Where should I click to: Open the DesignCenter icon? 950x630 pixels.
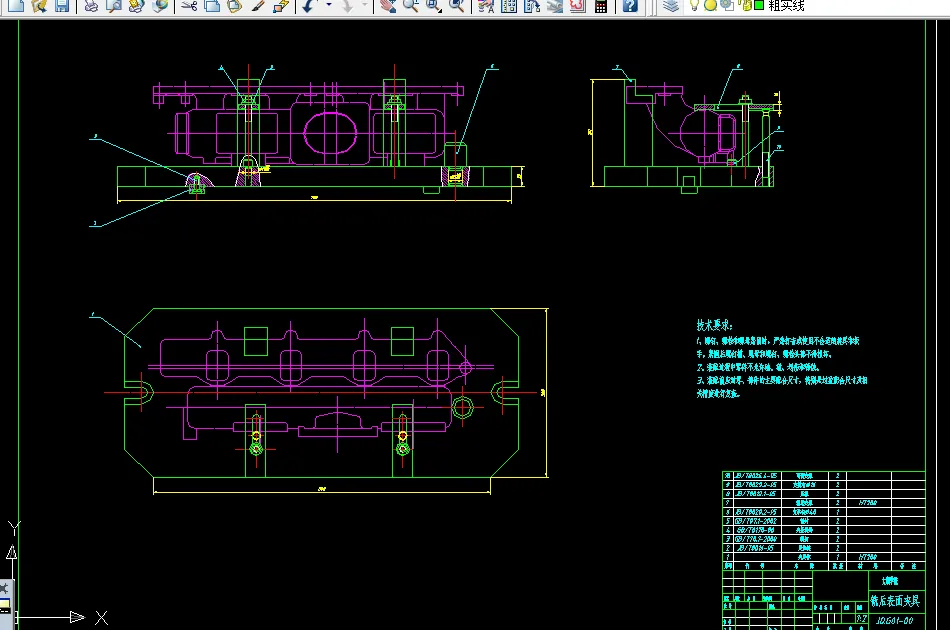tap(509, 5)
